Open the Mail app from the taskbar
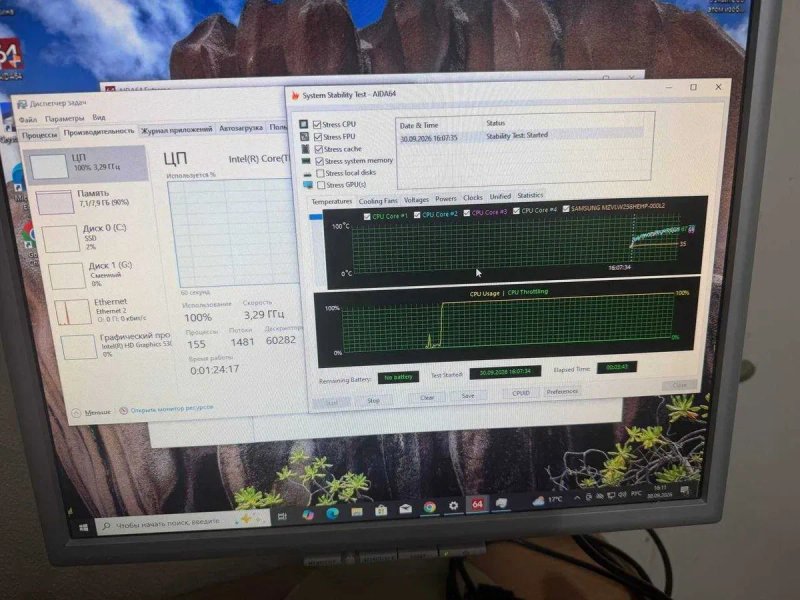 coord(406,509)
